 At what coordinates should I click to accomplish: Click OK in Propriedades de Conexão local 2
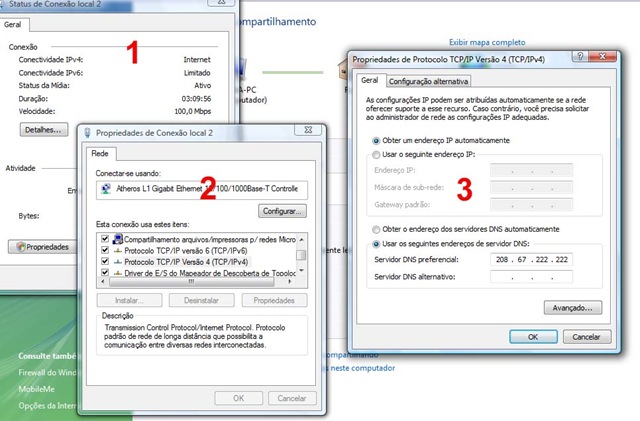point(239,398)
